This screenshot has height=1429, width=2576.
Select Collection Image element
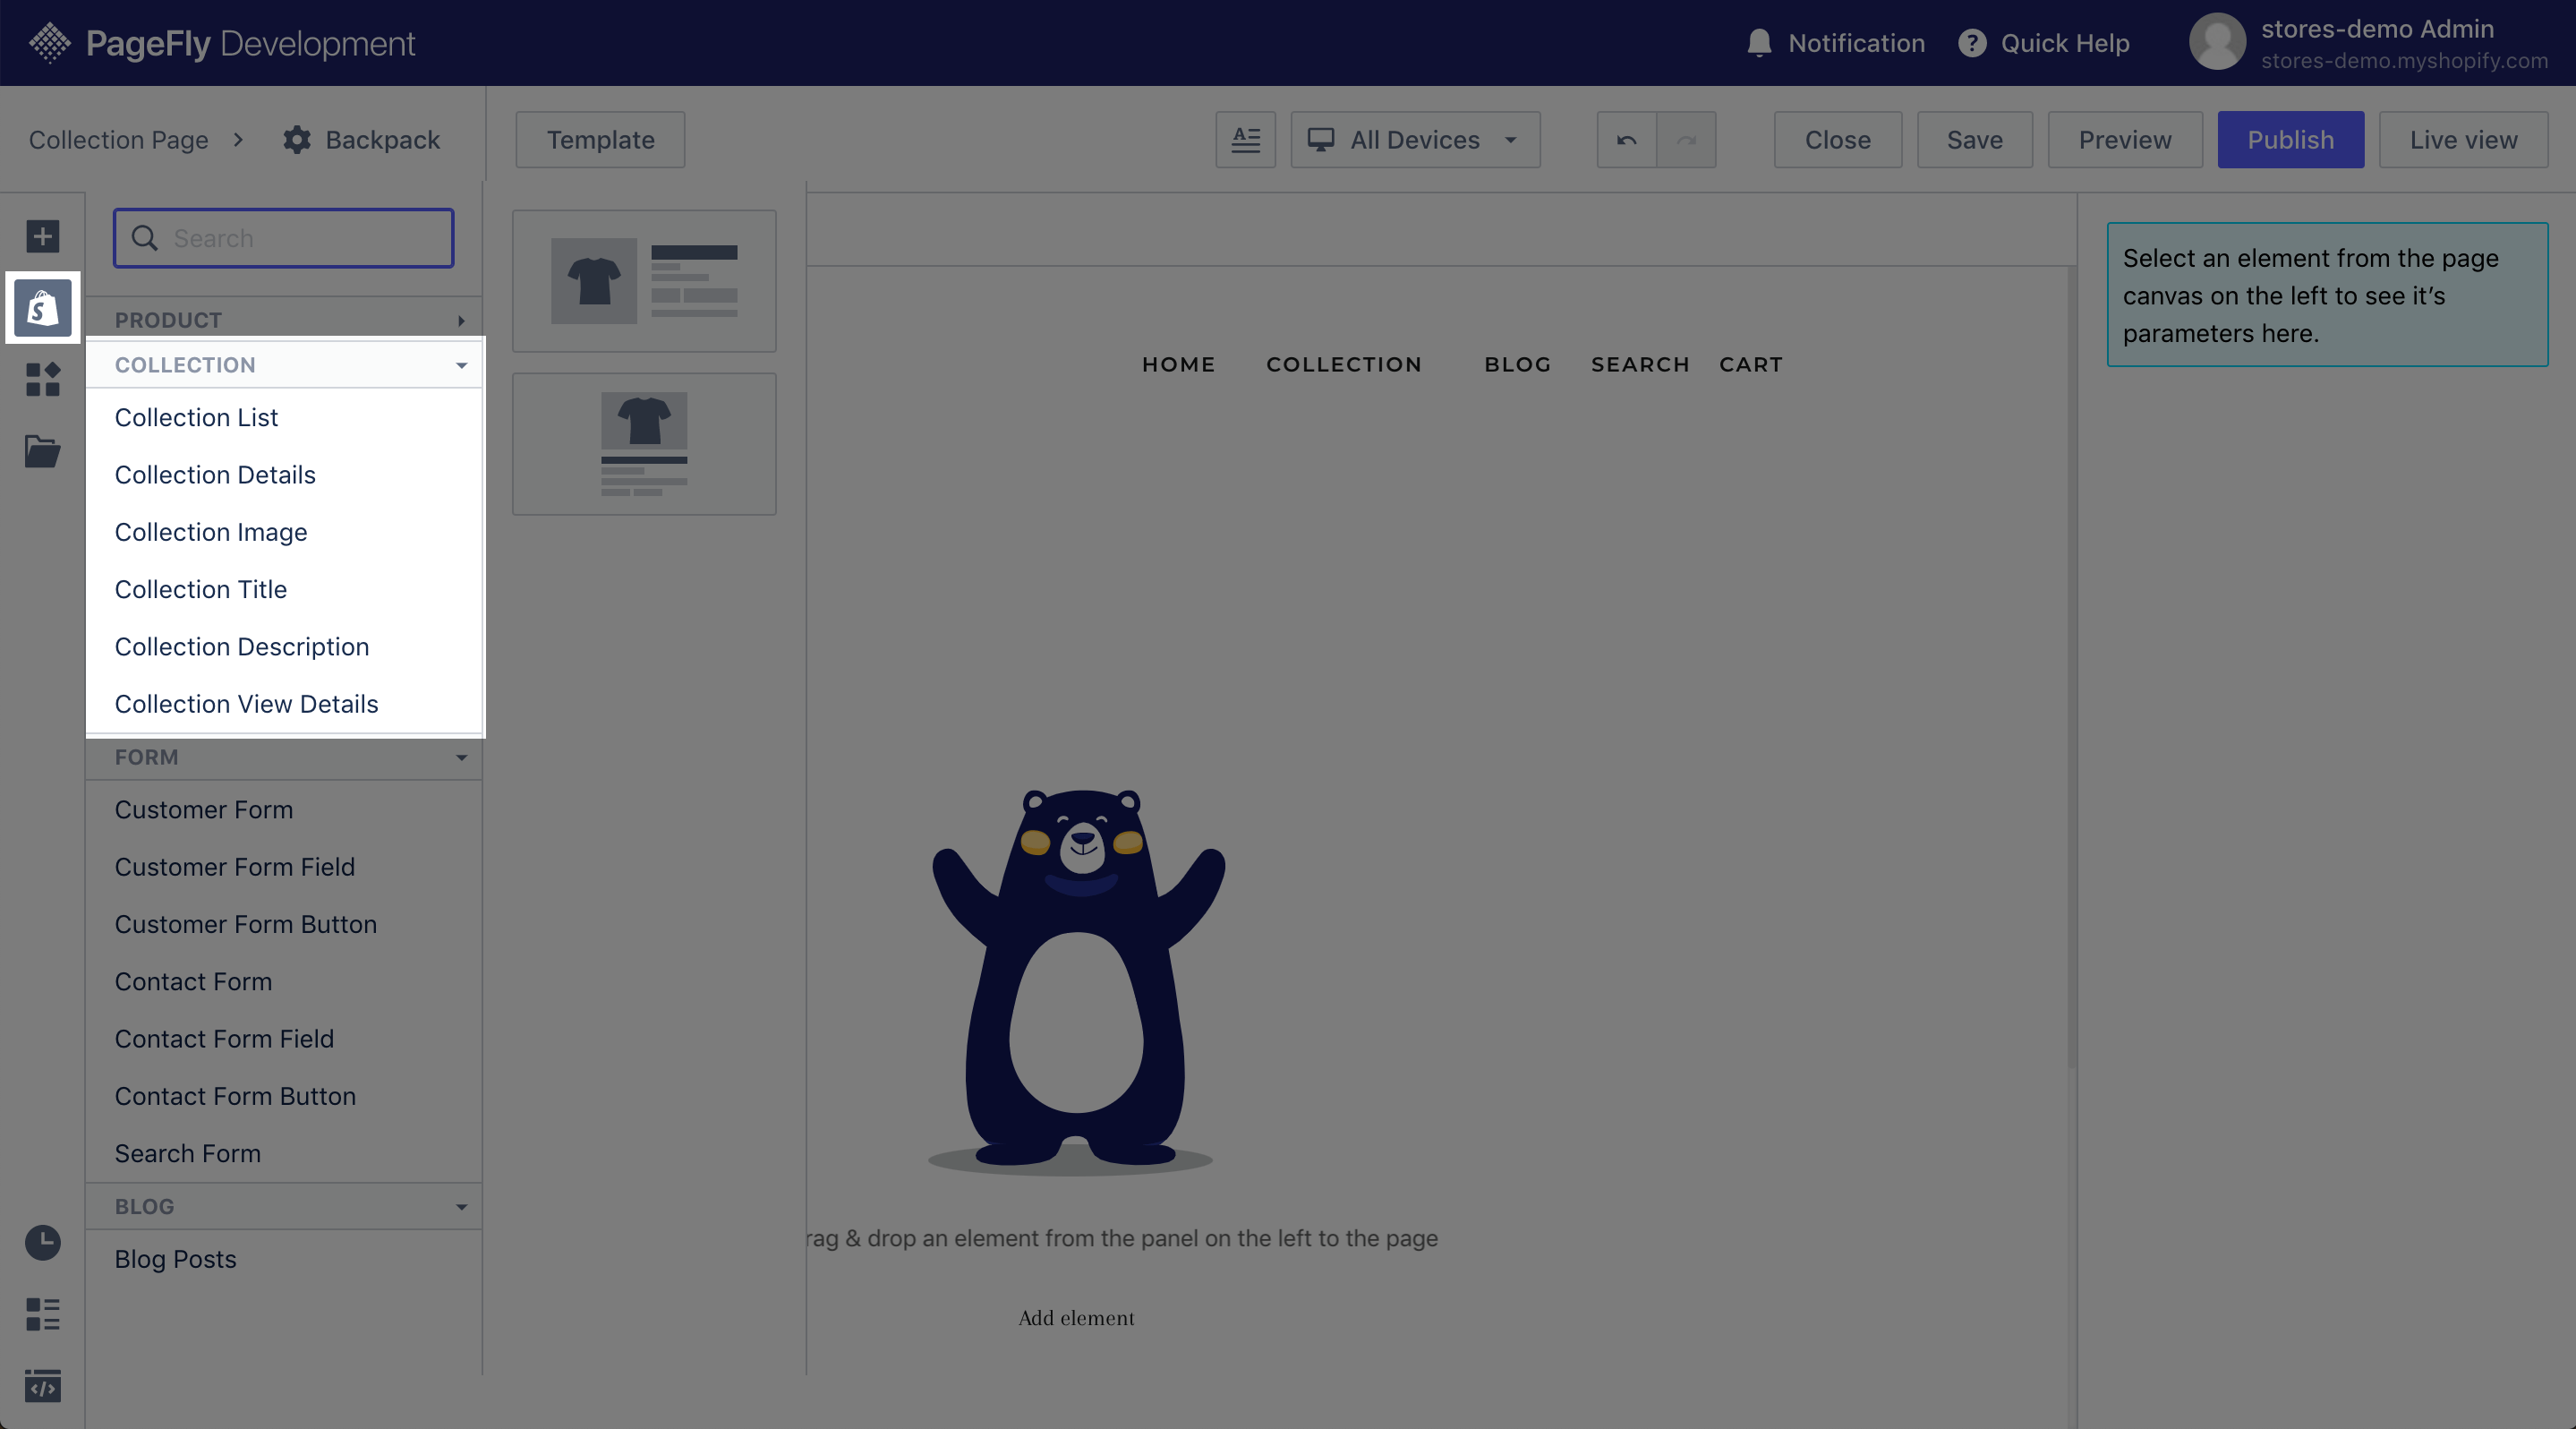tap(211, 532)
